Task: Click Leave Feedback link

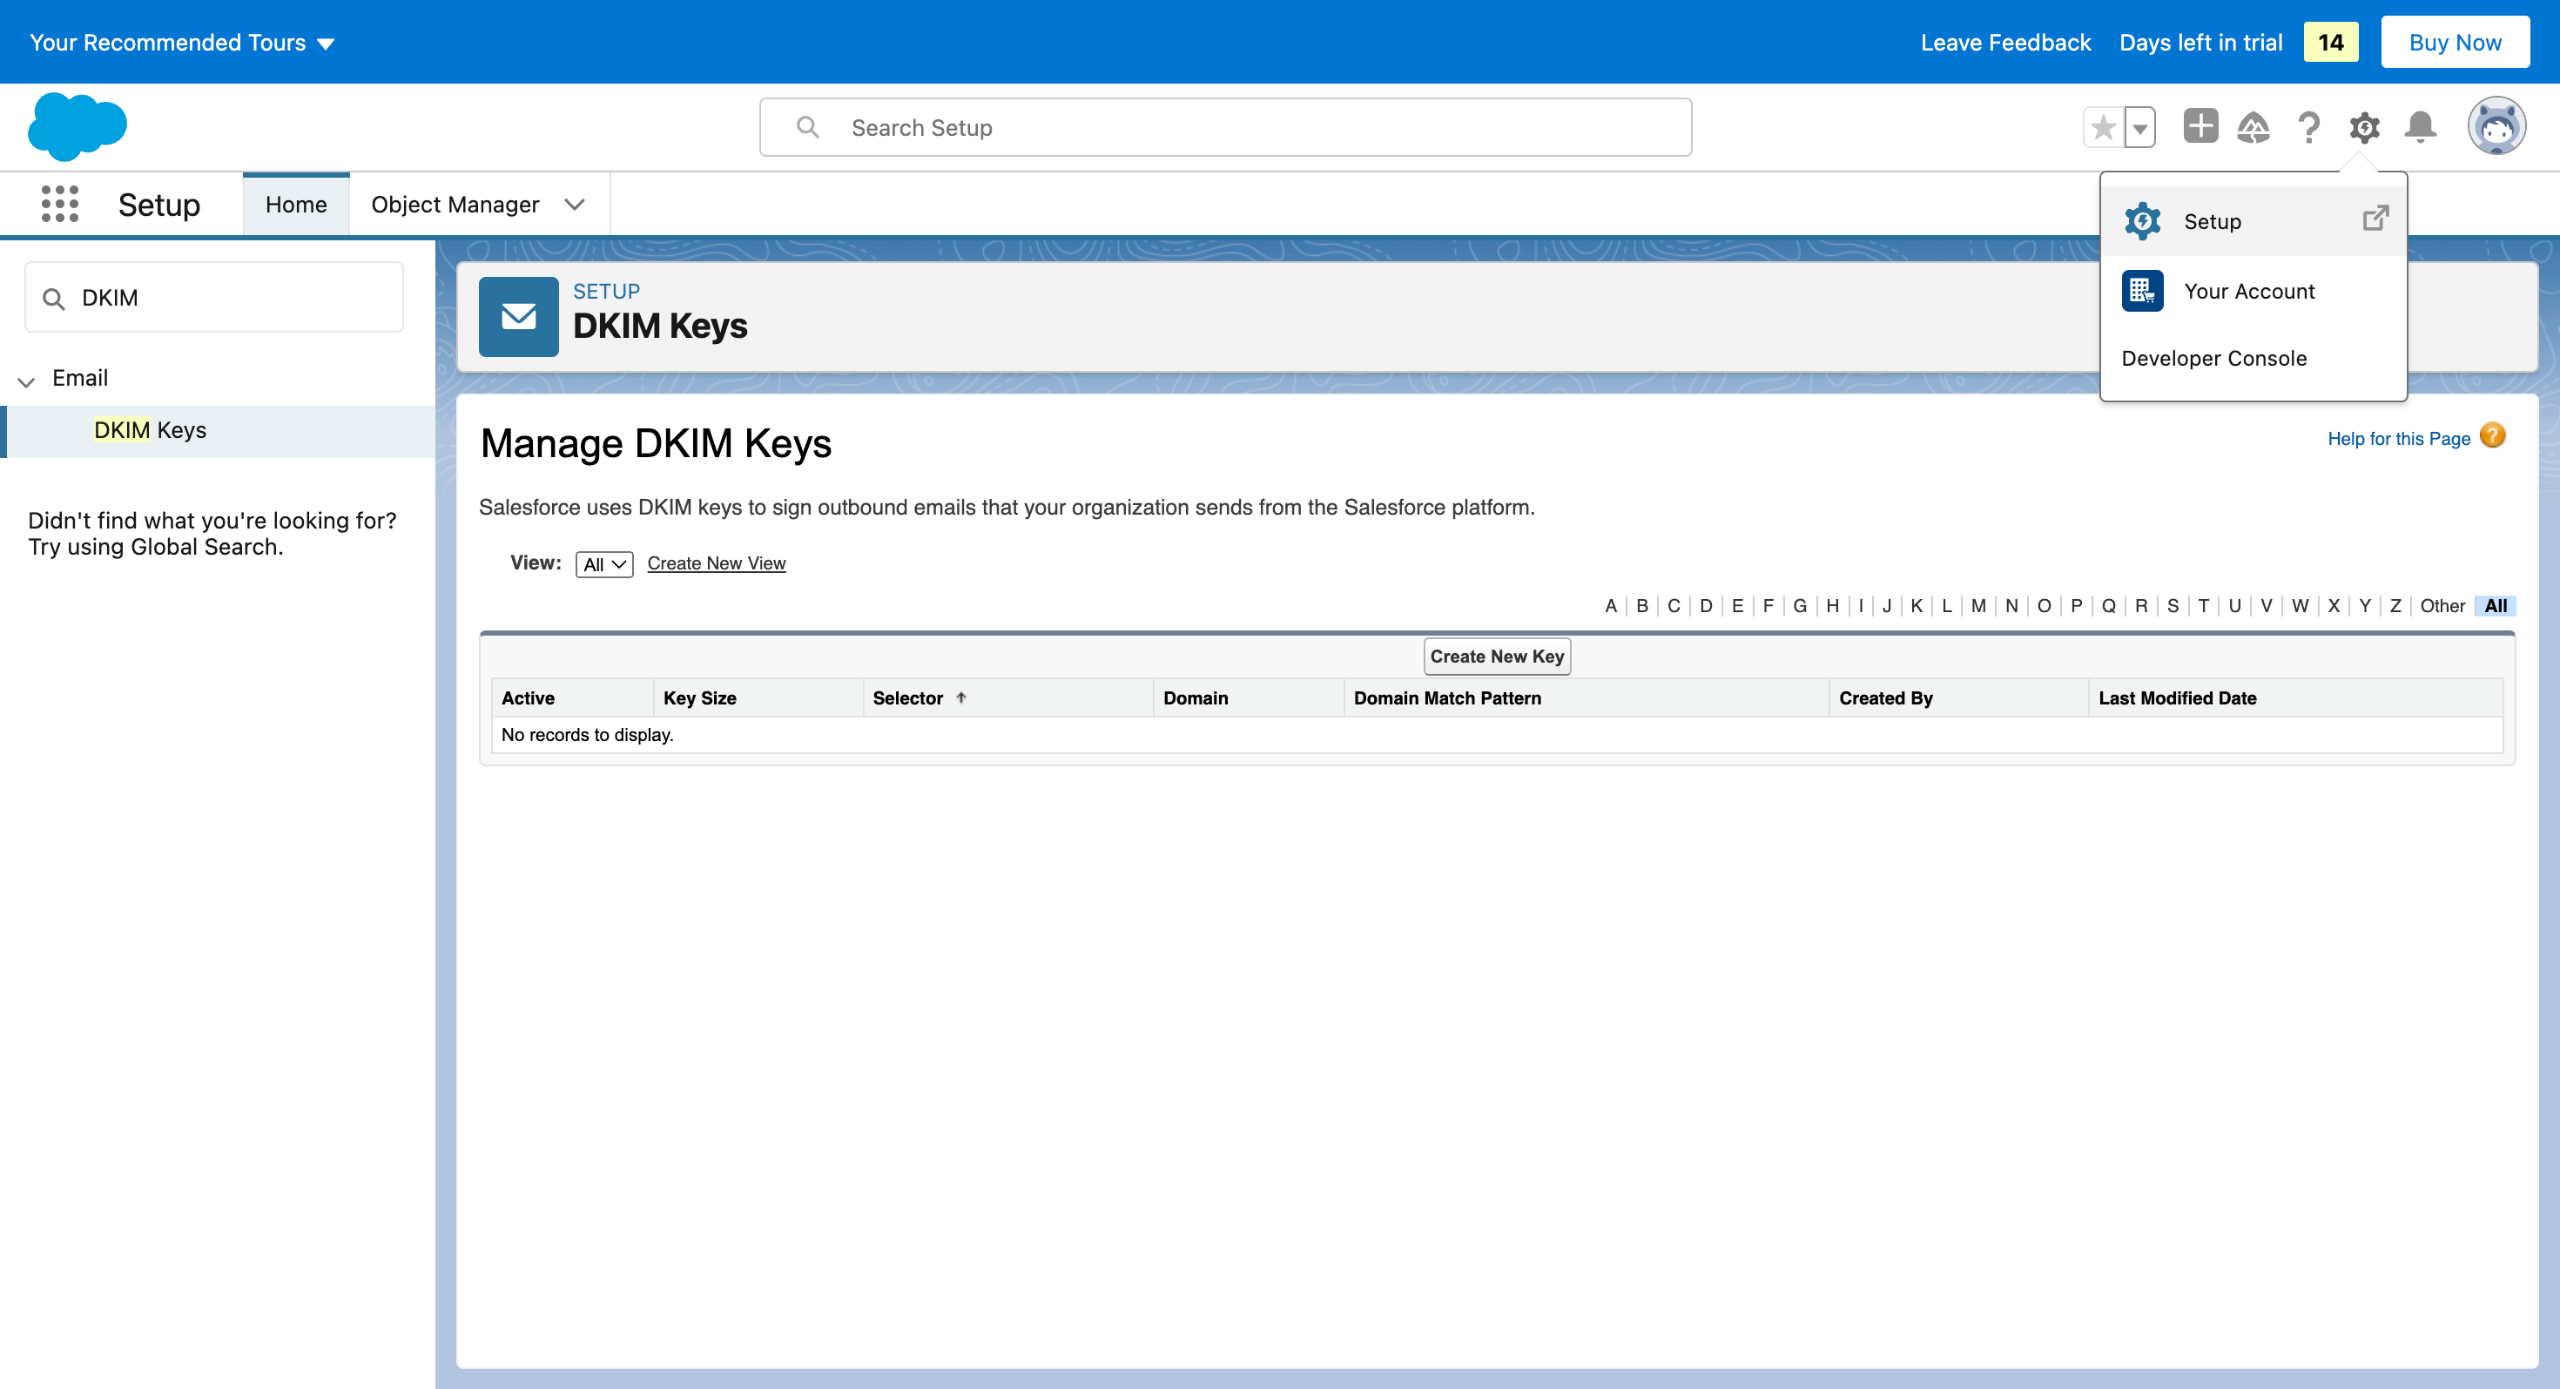Action: pyautogui.click(x=2005, y=42)
